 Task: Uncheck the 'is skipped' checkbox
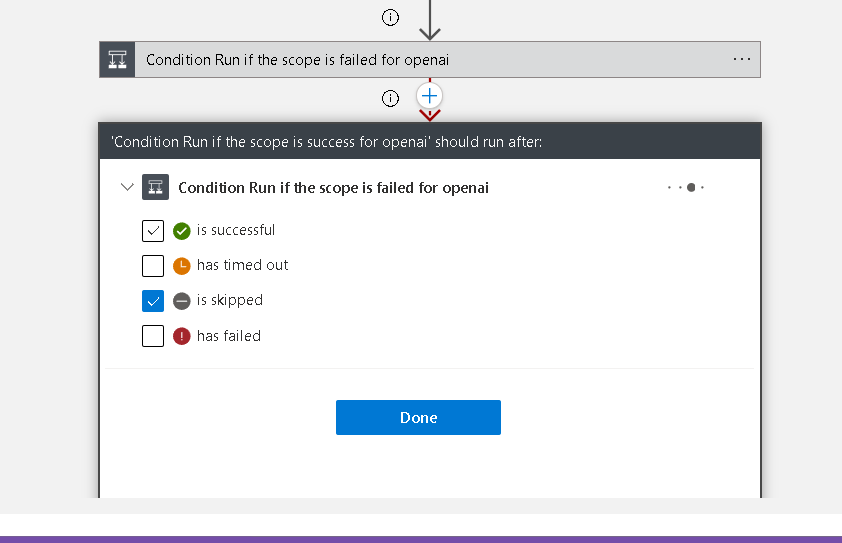153,301
